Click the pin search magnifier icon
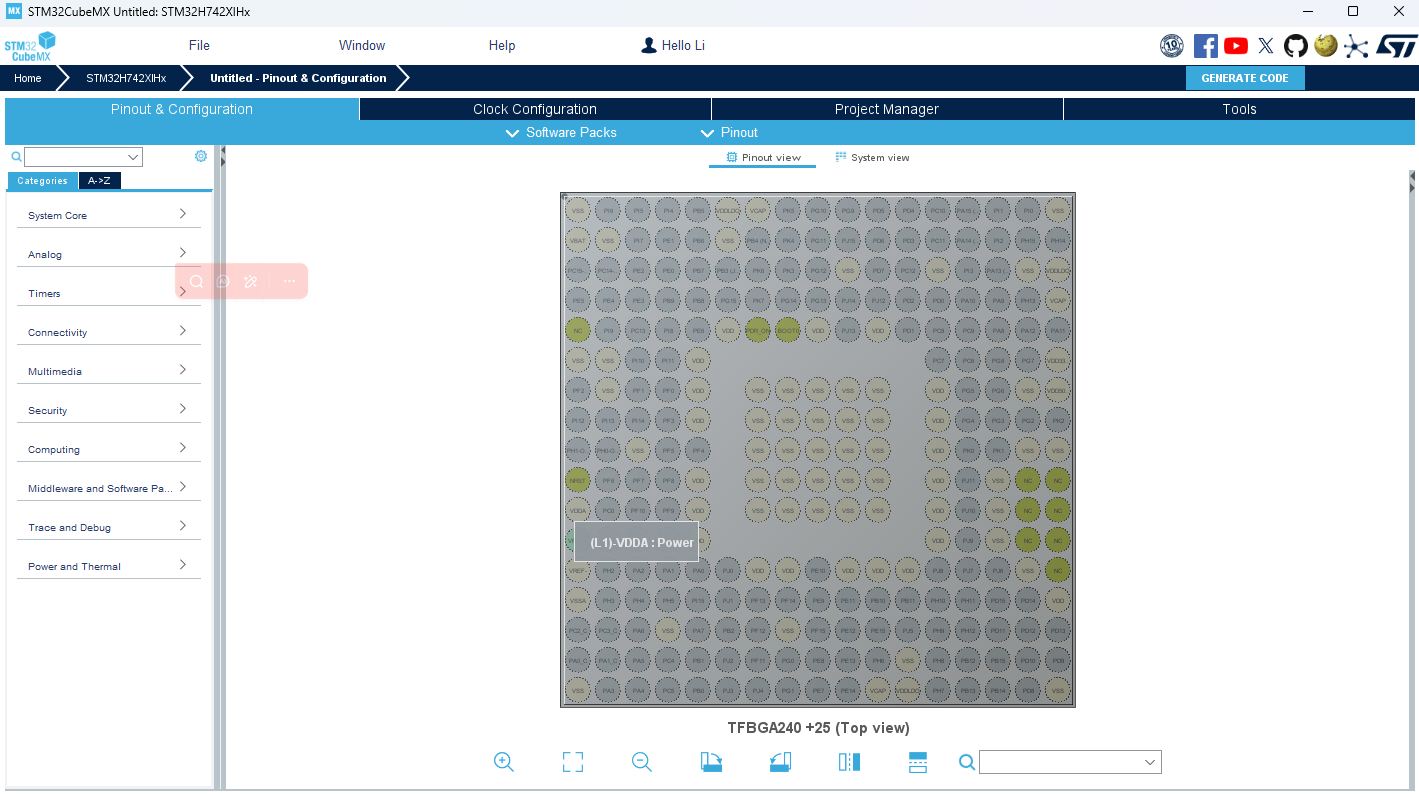 (967, 762)
